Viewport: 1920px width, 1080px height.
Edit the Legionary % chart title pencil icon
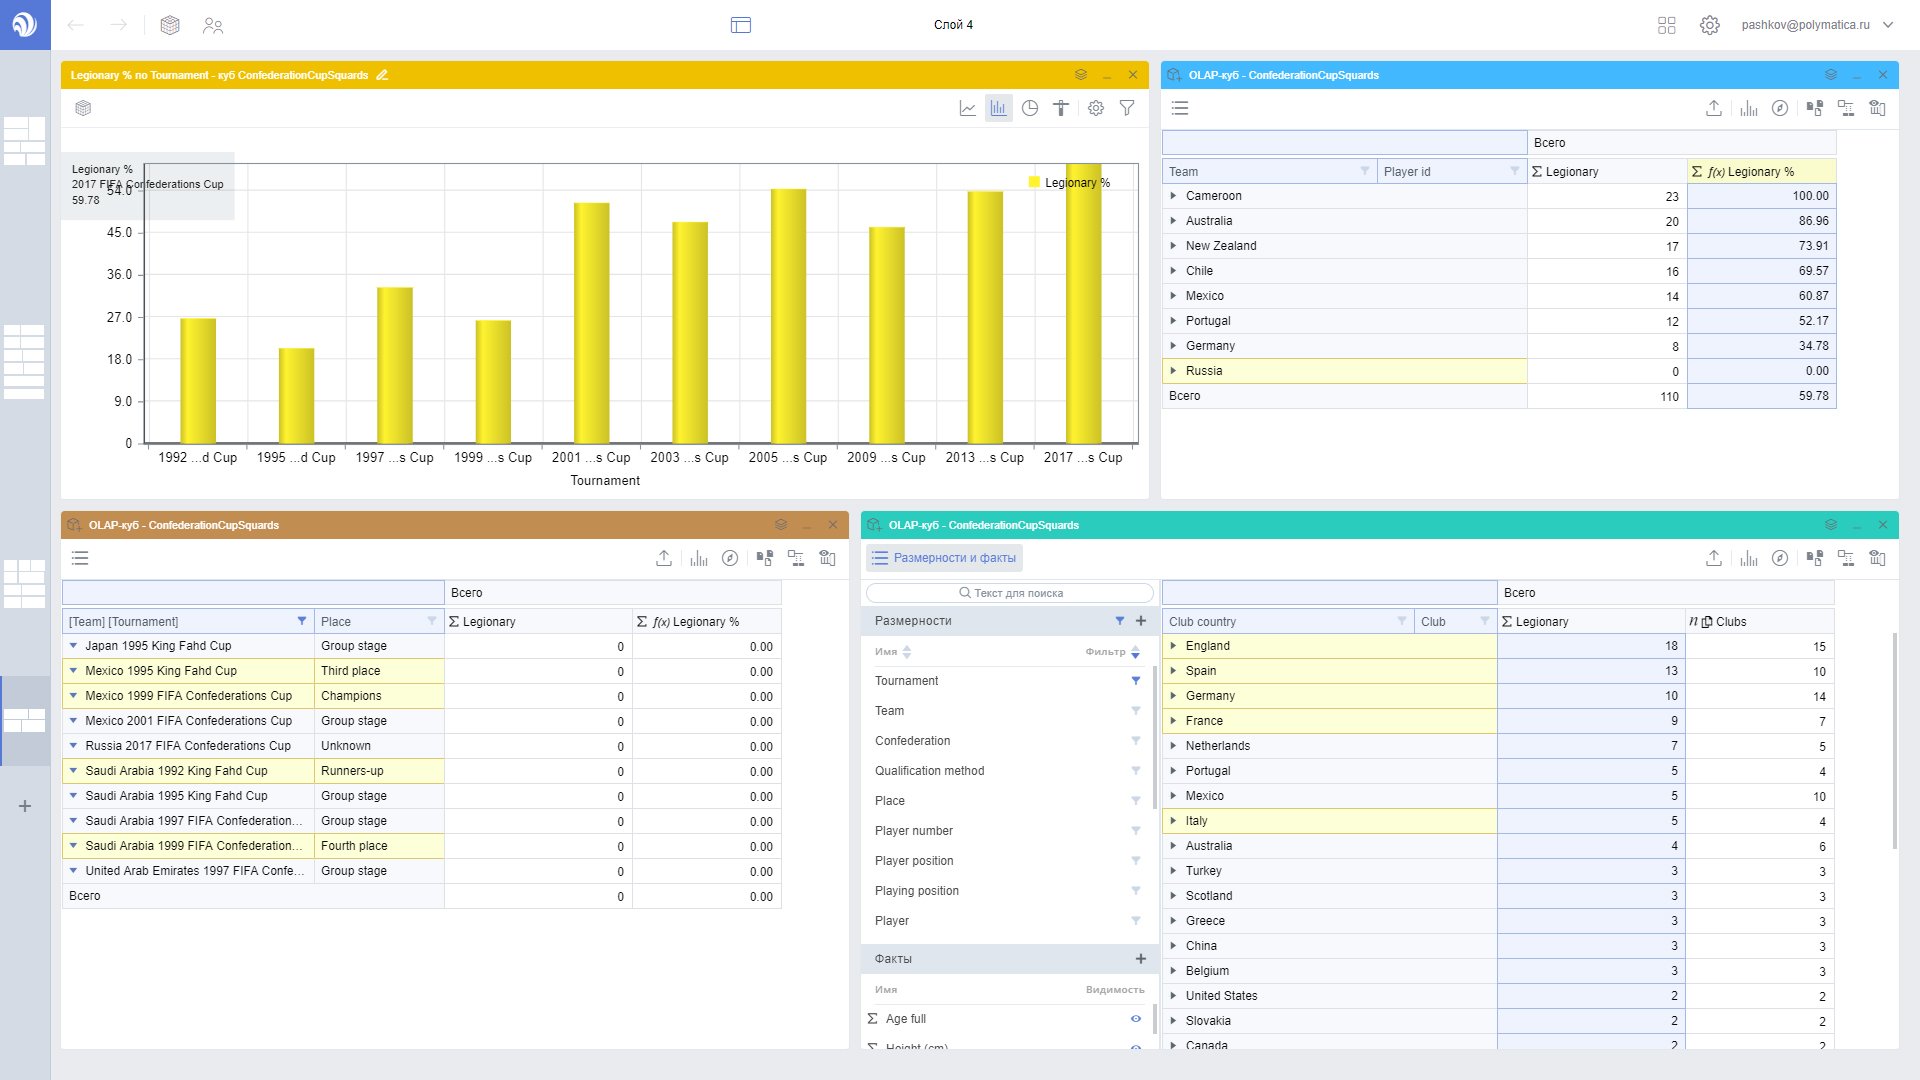point(382,75)
